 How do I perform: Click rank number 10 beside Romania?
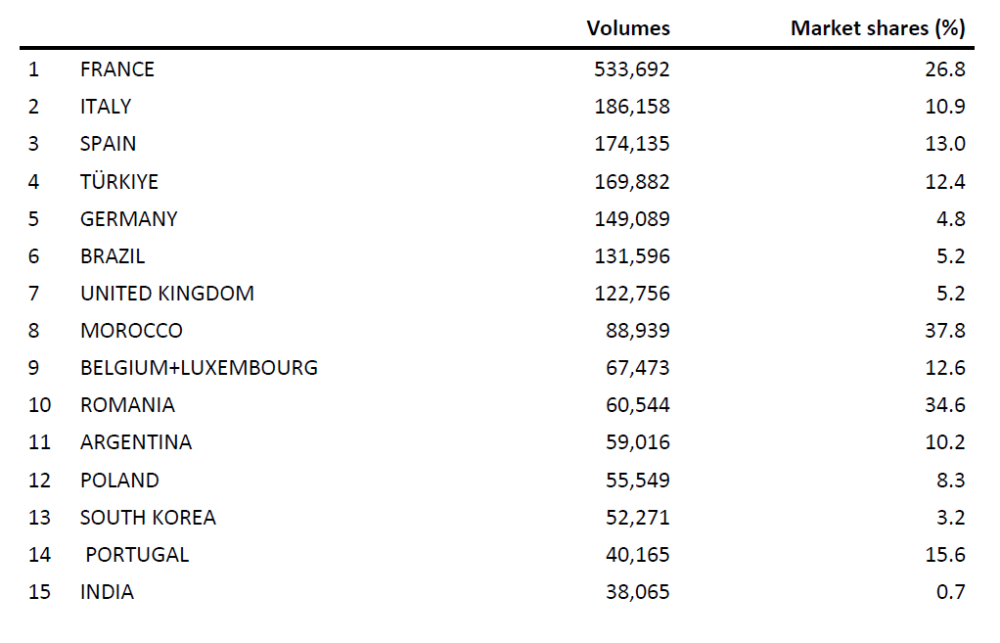pos(39,405)
